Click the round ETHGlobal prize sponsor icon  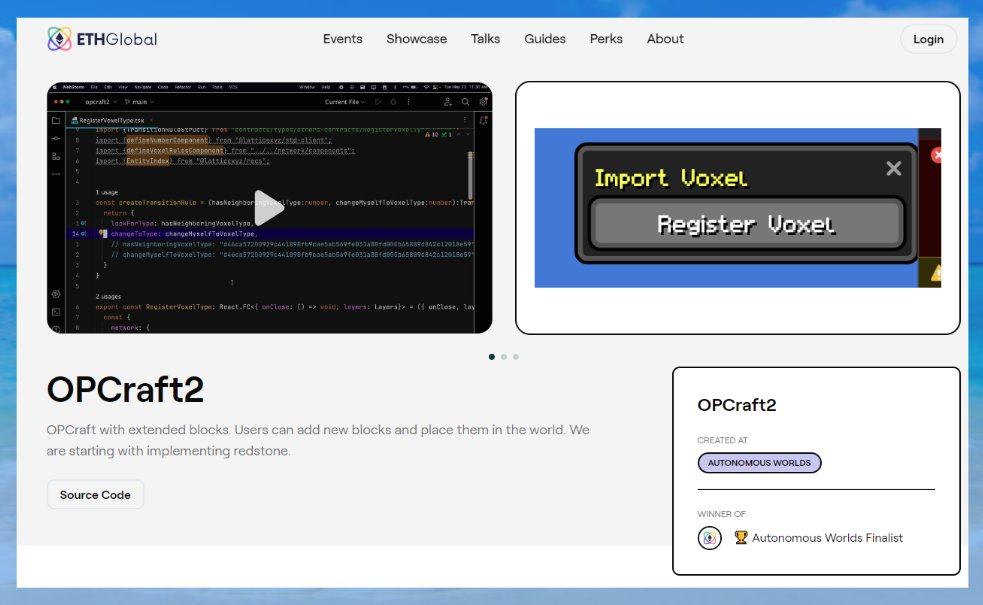point(710,538)
